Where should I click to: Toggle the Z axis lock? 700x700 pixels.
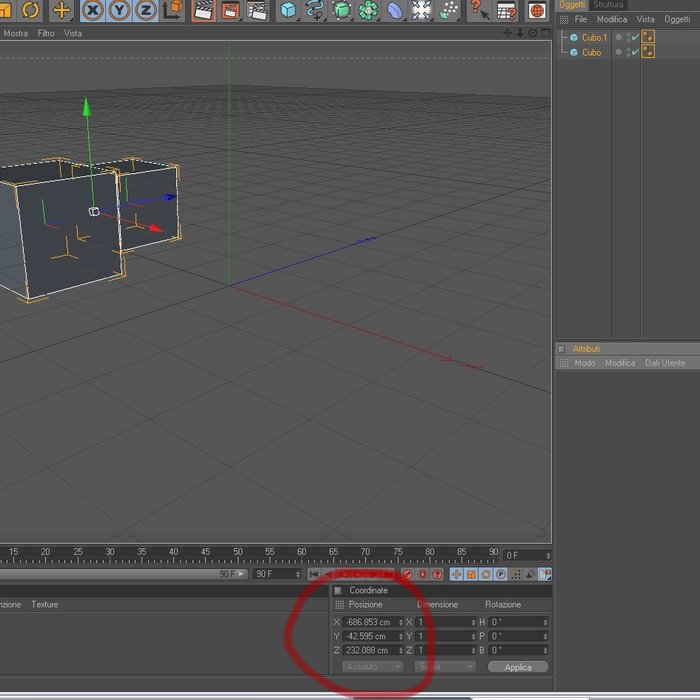146,10
